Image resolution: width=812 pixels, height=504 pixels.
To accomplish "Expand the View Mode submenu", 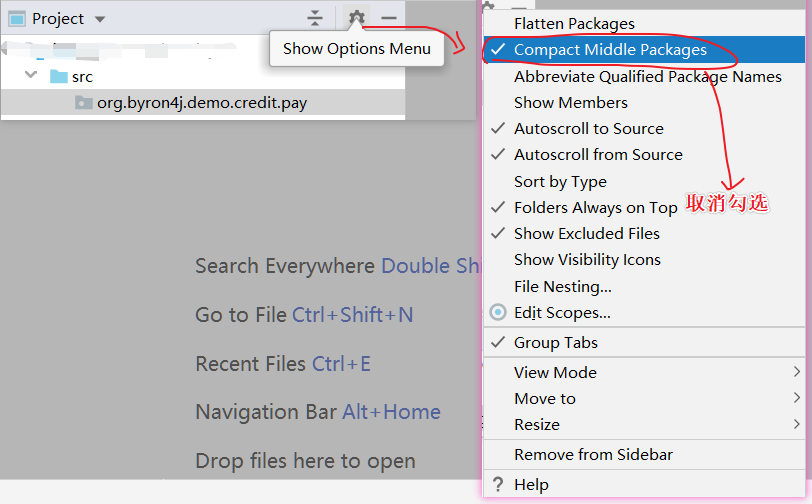I will pyautogui.click(x=644, y=372).
